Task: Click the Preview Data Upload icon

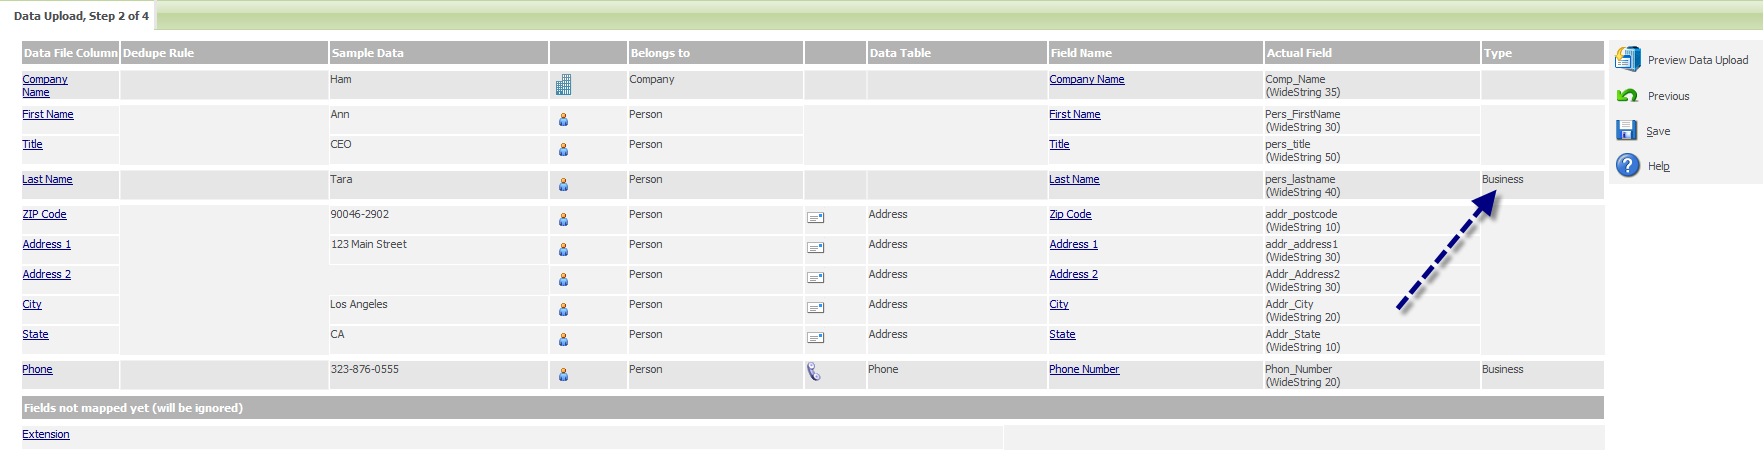Action: 1627,59
